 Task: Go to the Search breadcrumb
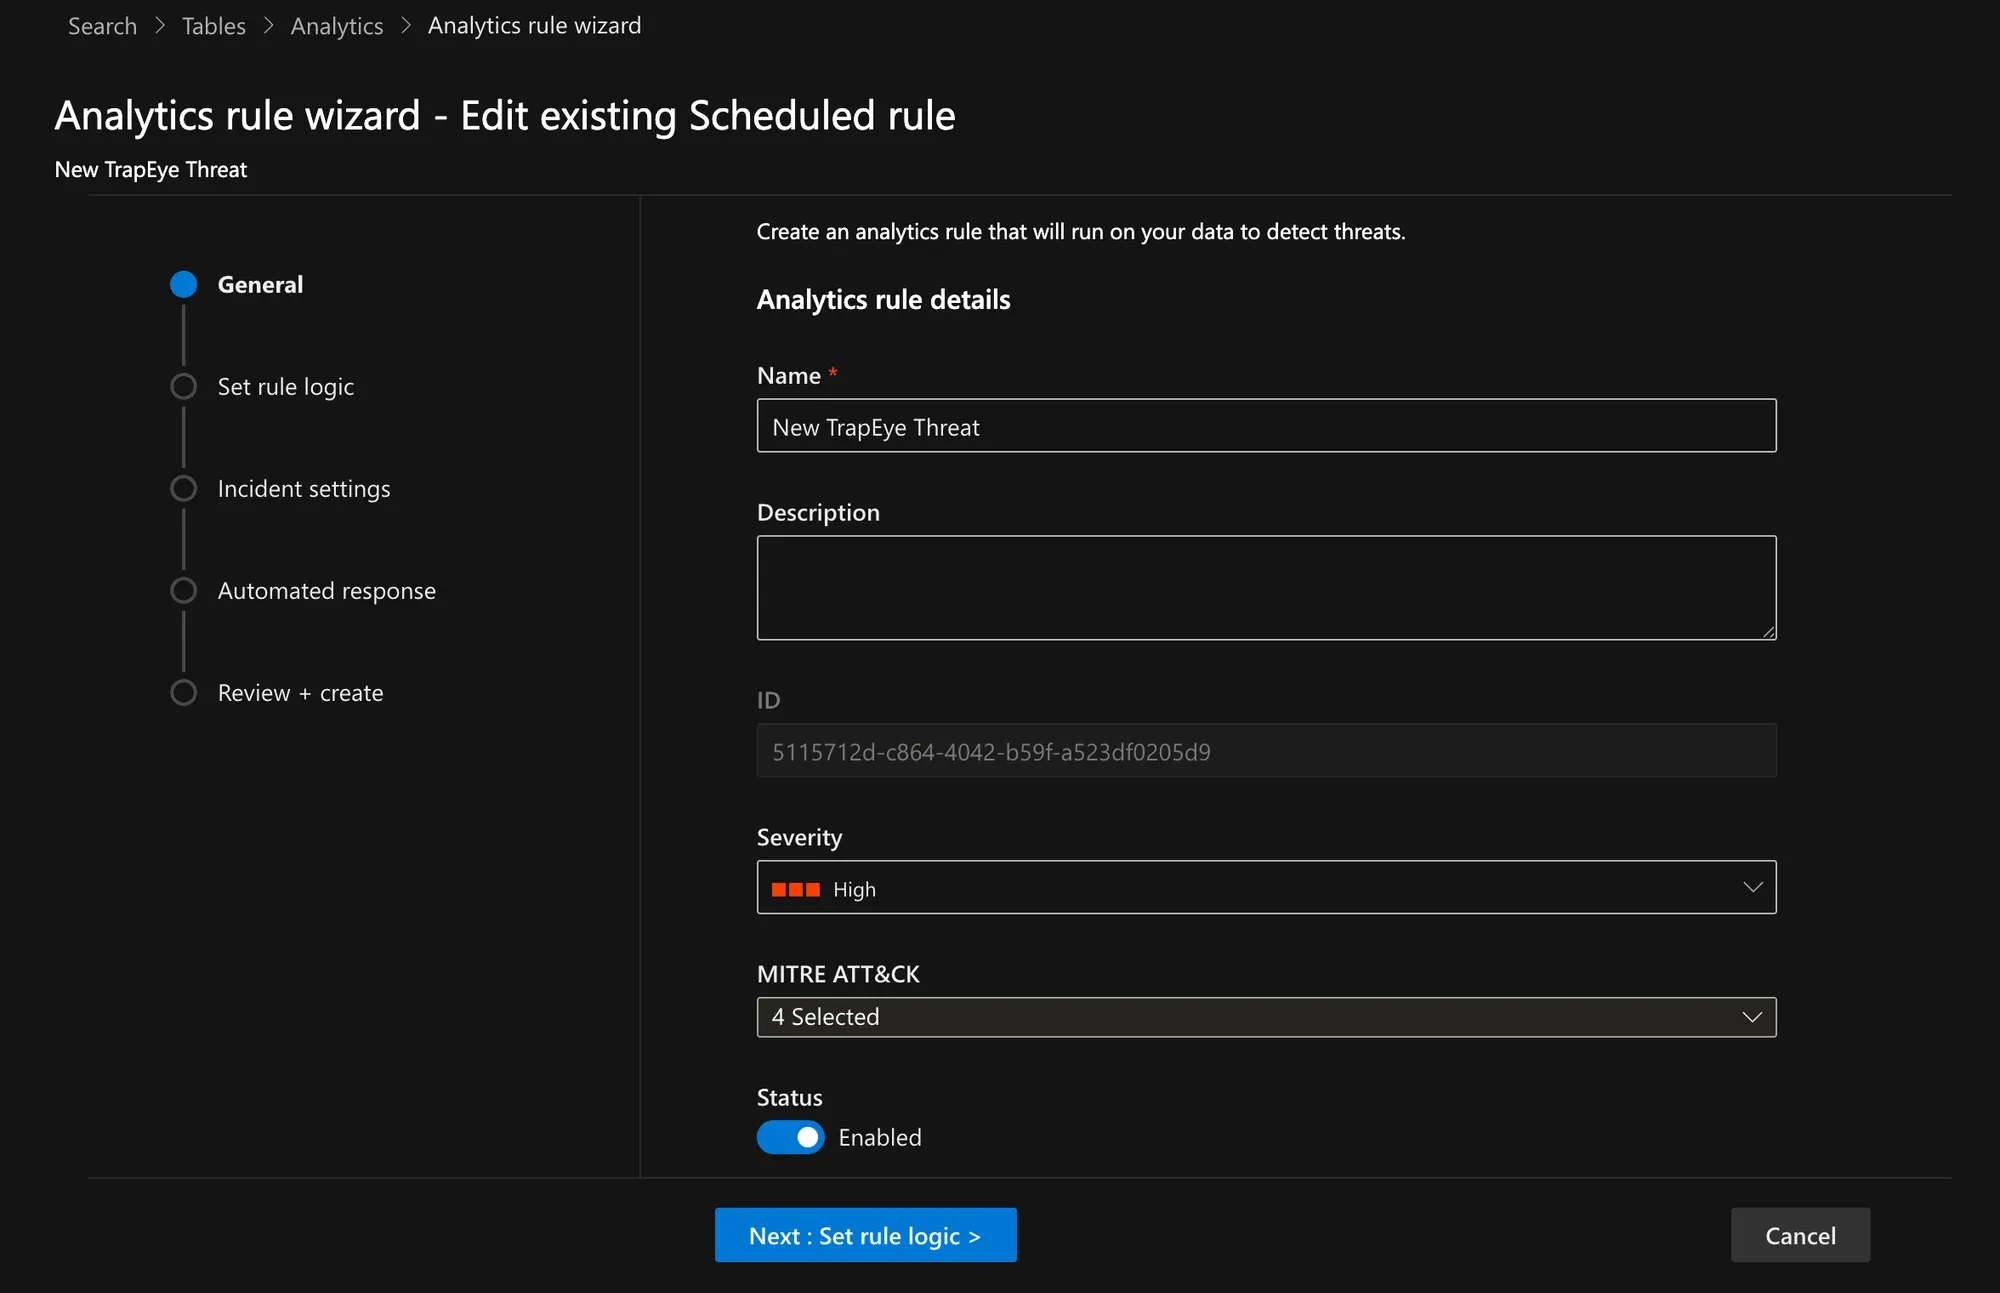(x=102, y=26)
